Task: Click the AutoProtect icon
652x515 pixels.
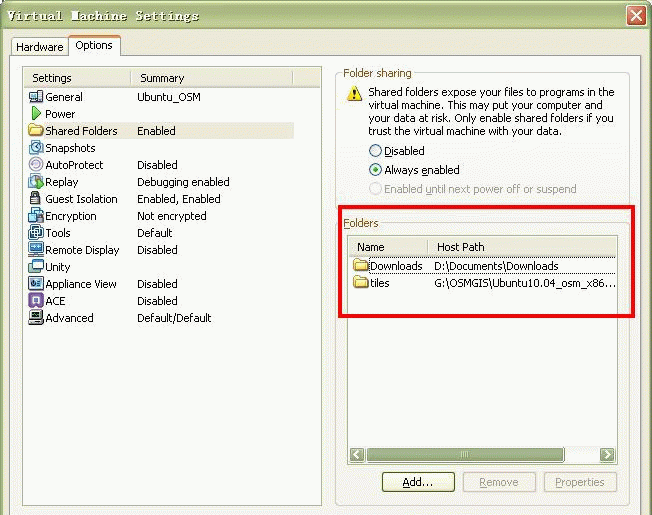Action: 36,164
